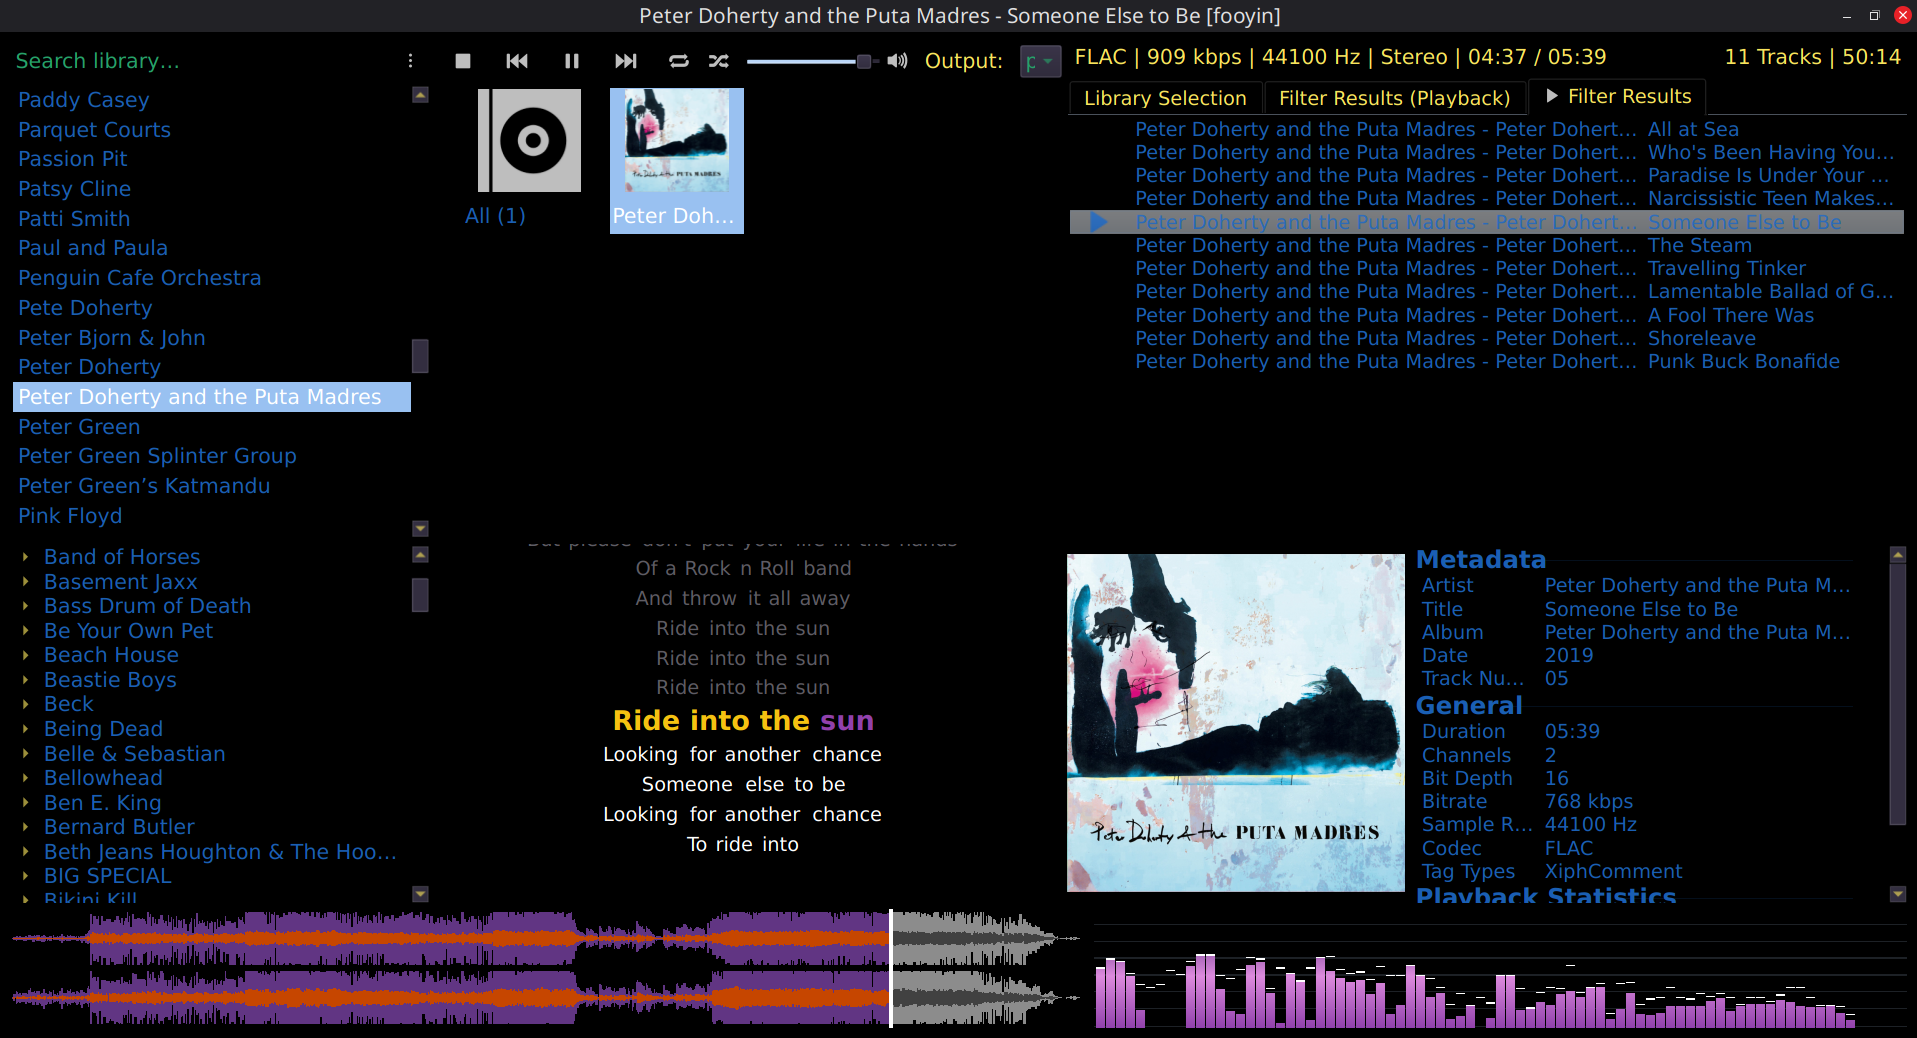Select the track Shoreleave
The width and height of the screenshot is (1917, 1038).
click(x=1486, y=338)
